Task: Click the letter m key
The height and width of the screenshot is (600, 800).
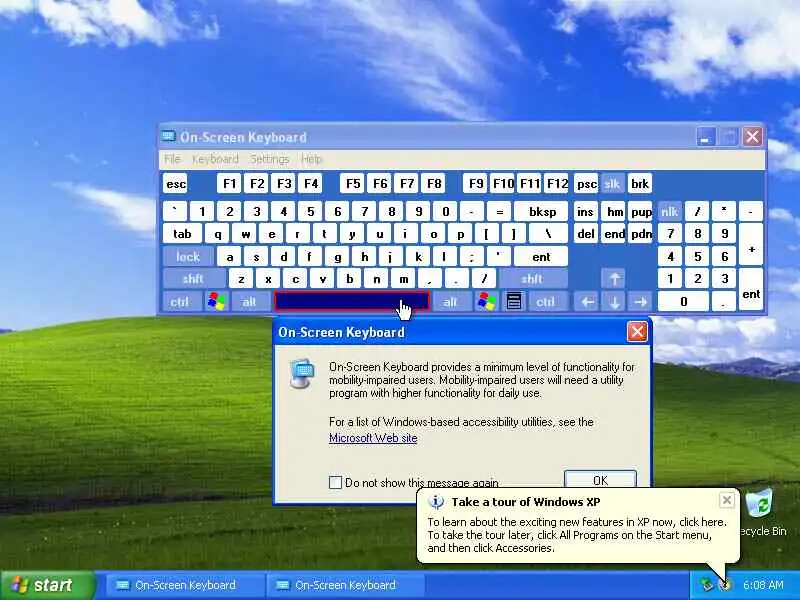Action: [403, 279]
